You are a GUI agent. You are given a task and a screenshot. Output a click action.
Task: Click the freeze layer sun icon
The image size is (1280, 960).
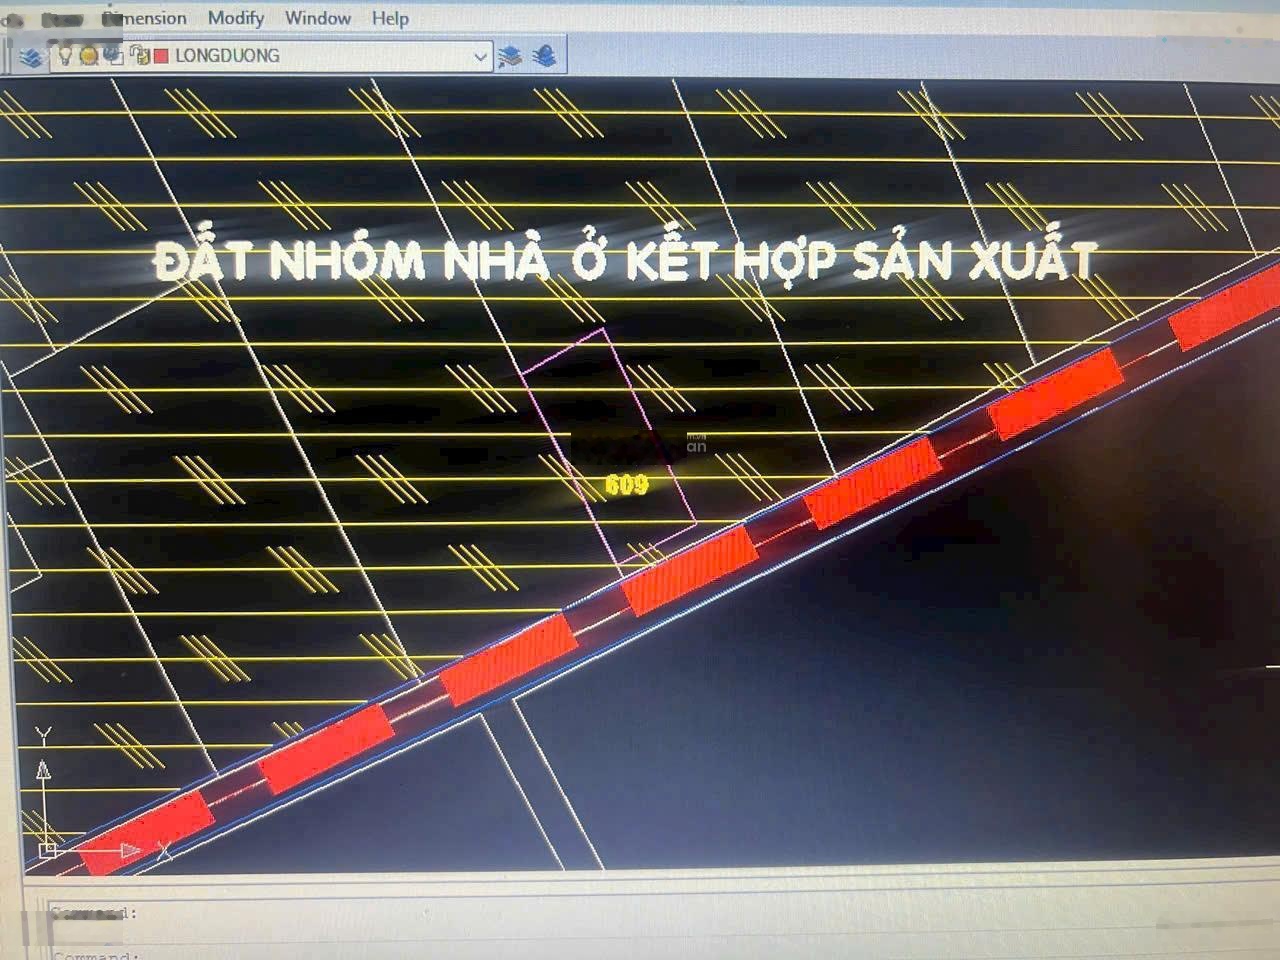pos(87,57)
